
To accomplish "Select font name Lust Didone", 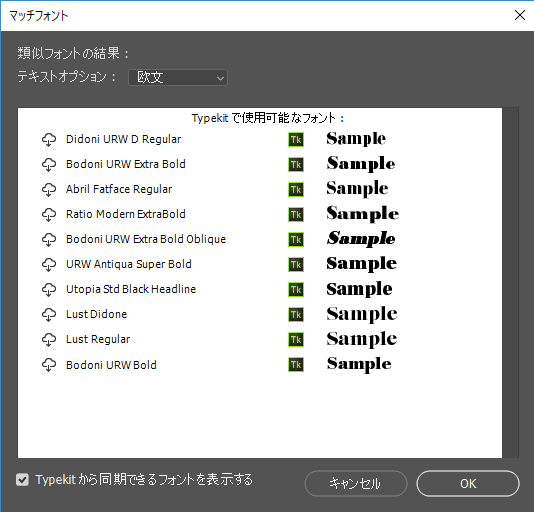I will coord(96,314).
